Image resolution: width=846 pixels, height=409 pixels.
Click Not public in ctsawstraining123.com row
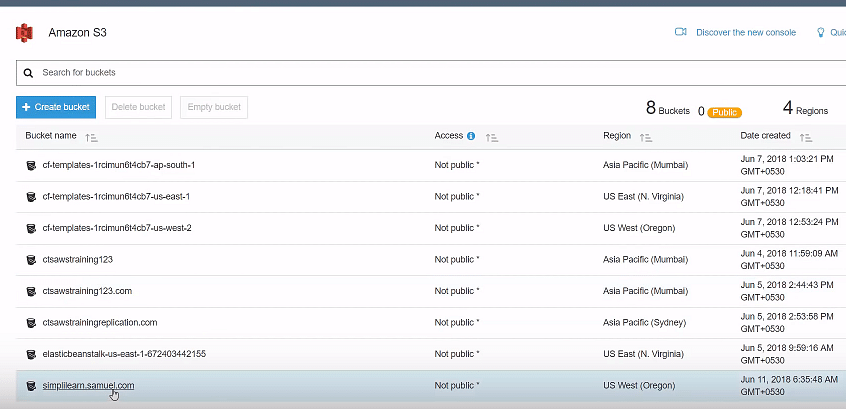click(x=457, y=291)
